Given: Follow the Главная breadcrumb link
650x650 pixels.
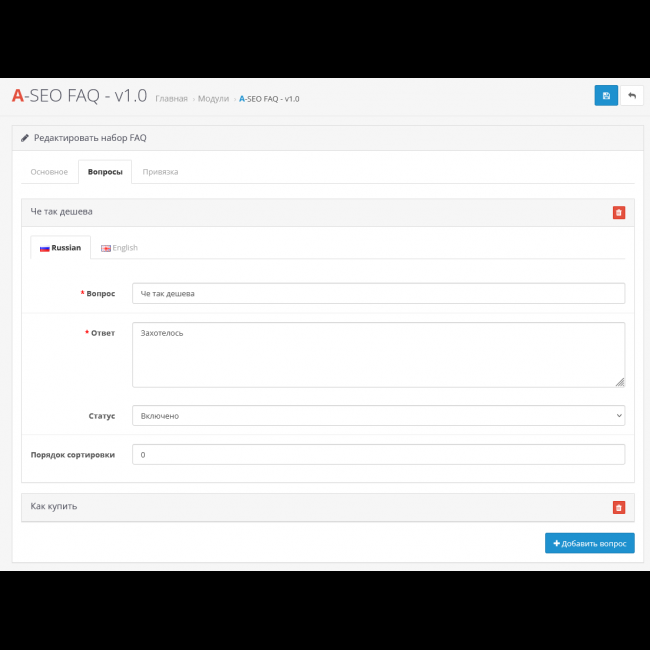Looking at the screenshot, I should click(171, 99).
